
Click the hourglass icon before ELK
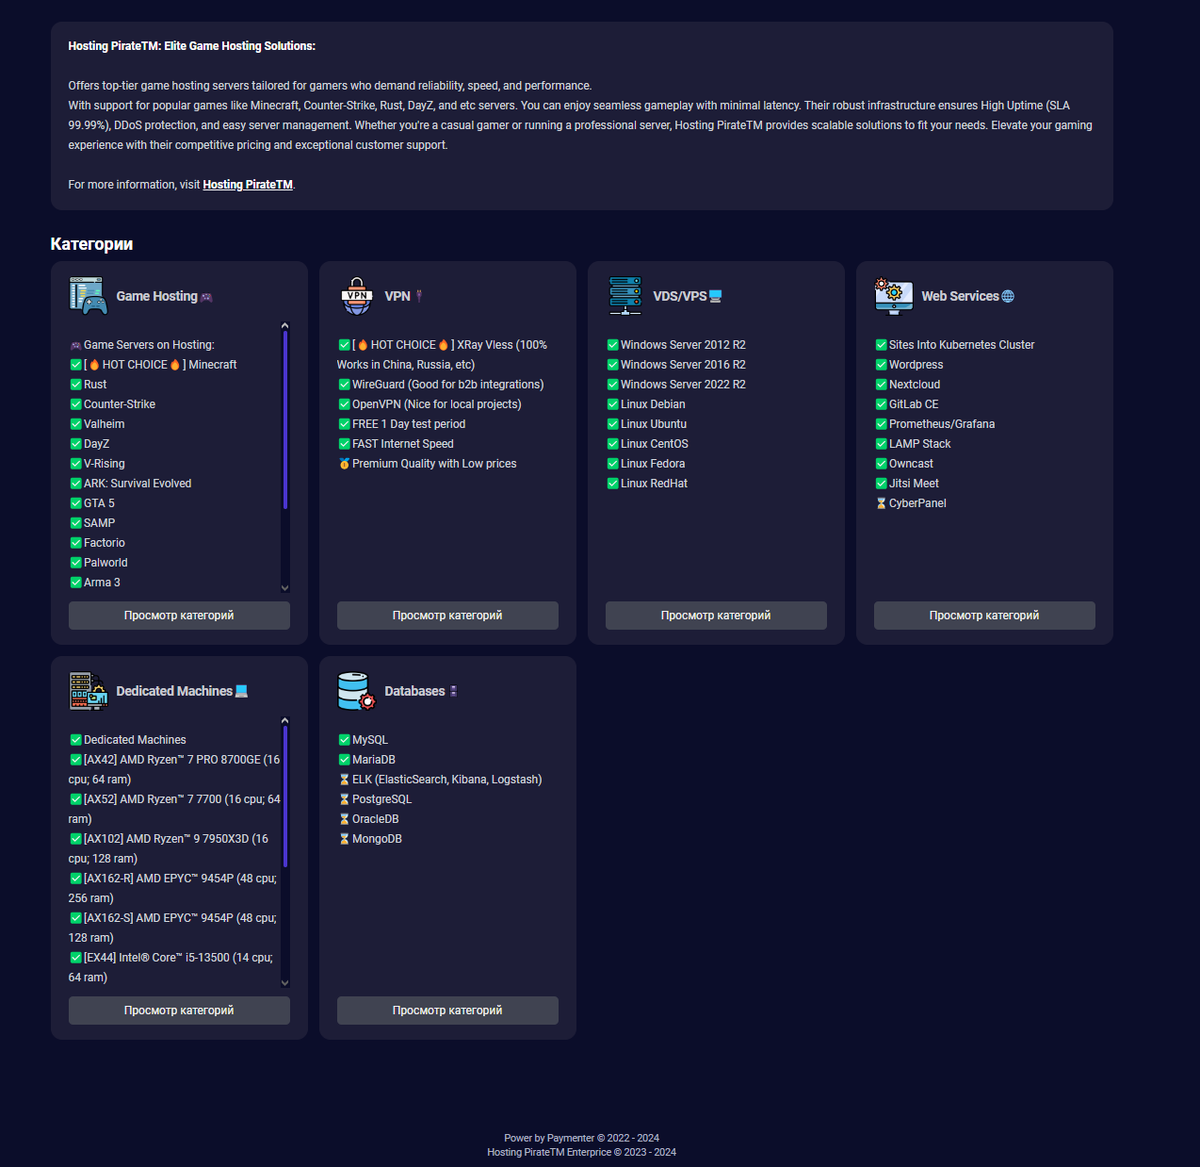click(344, 779)
